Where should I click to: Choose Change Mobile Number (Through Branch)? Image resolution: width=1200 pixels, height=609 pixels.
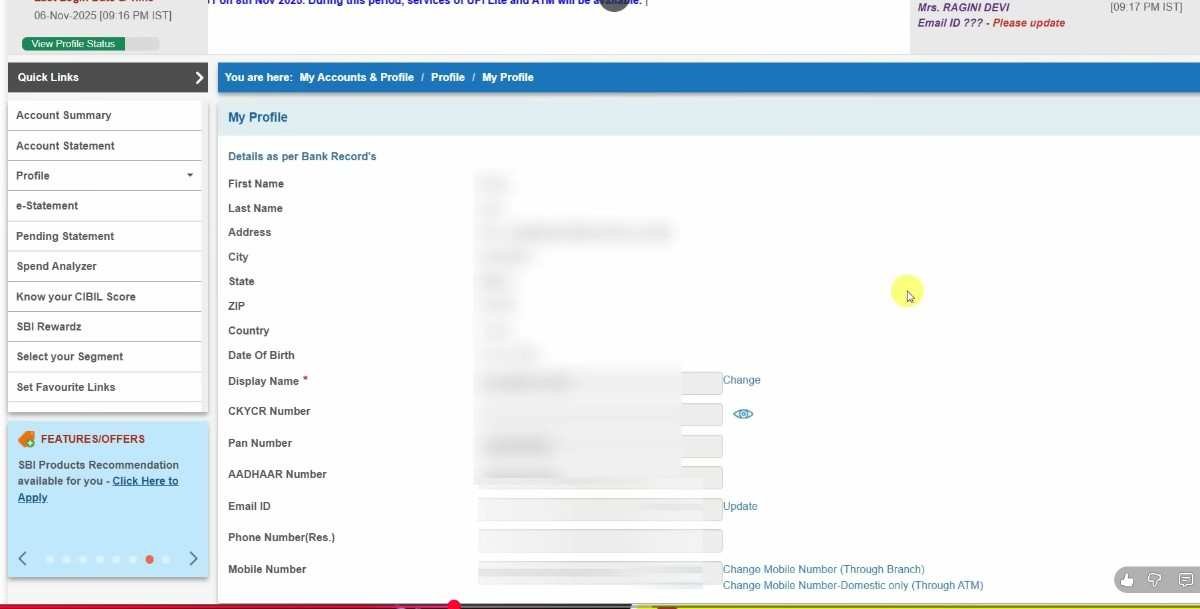(x=823, y=569)
